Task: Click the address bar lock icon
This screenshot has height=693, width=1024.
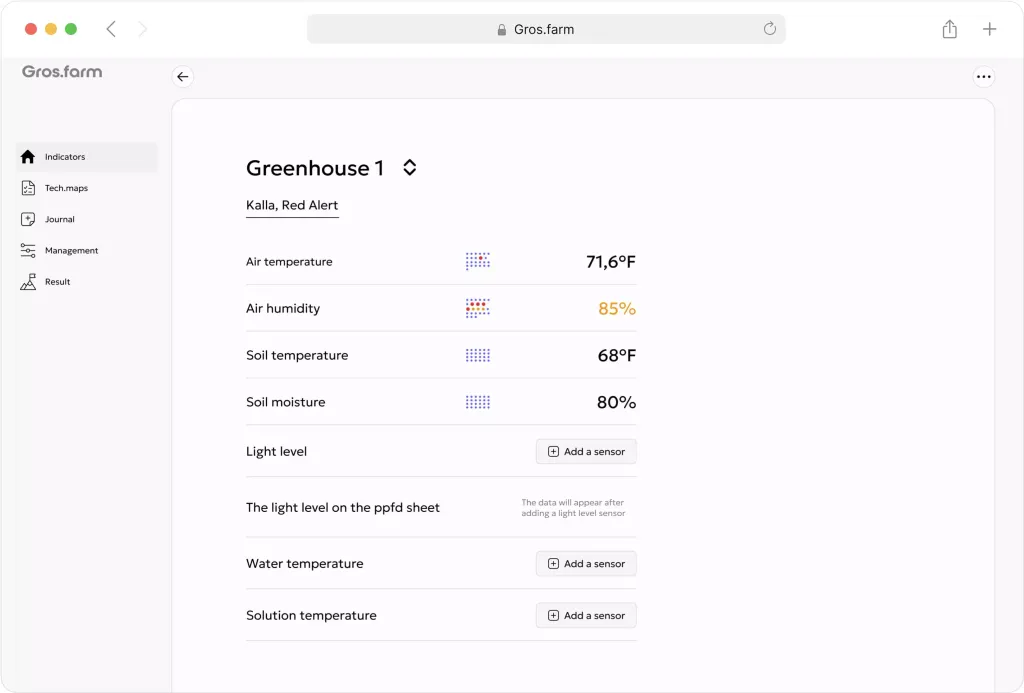Action: [x=502, y=29]
